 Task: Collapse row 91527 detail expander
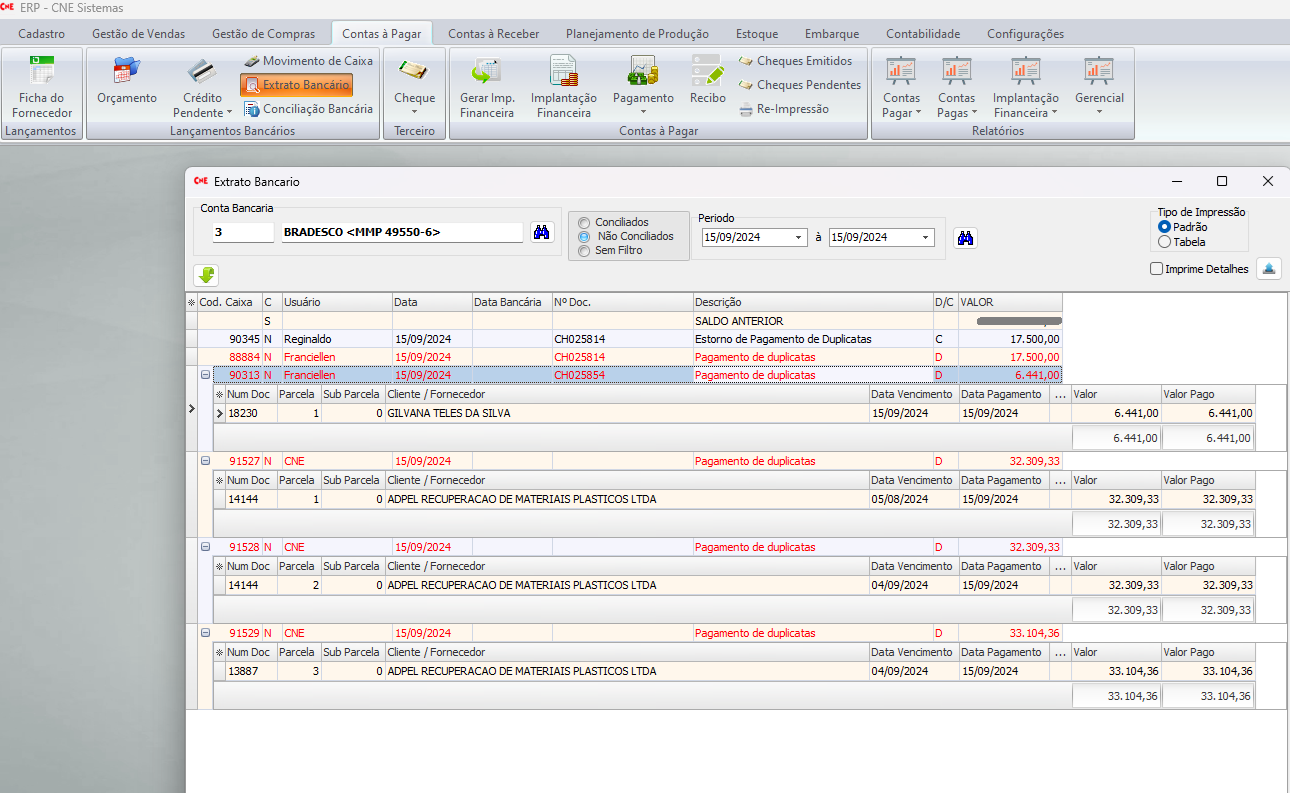[x=205, y=461]
